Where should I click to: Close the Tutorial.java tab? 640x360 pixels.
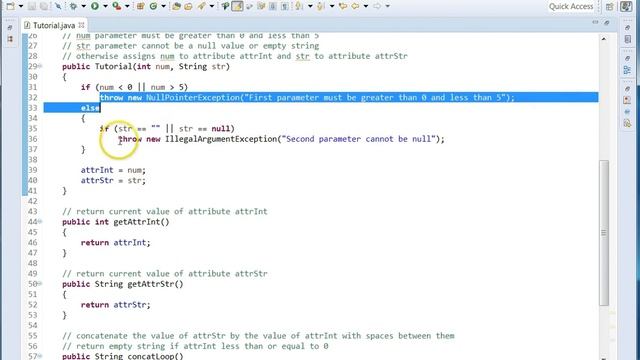tap(81, 25)
